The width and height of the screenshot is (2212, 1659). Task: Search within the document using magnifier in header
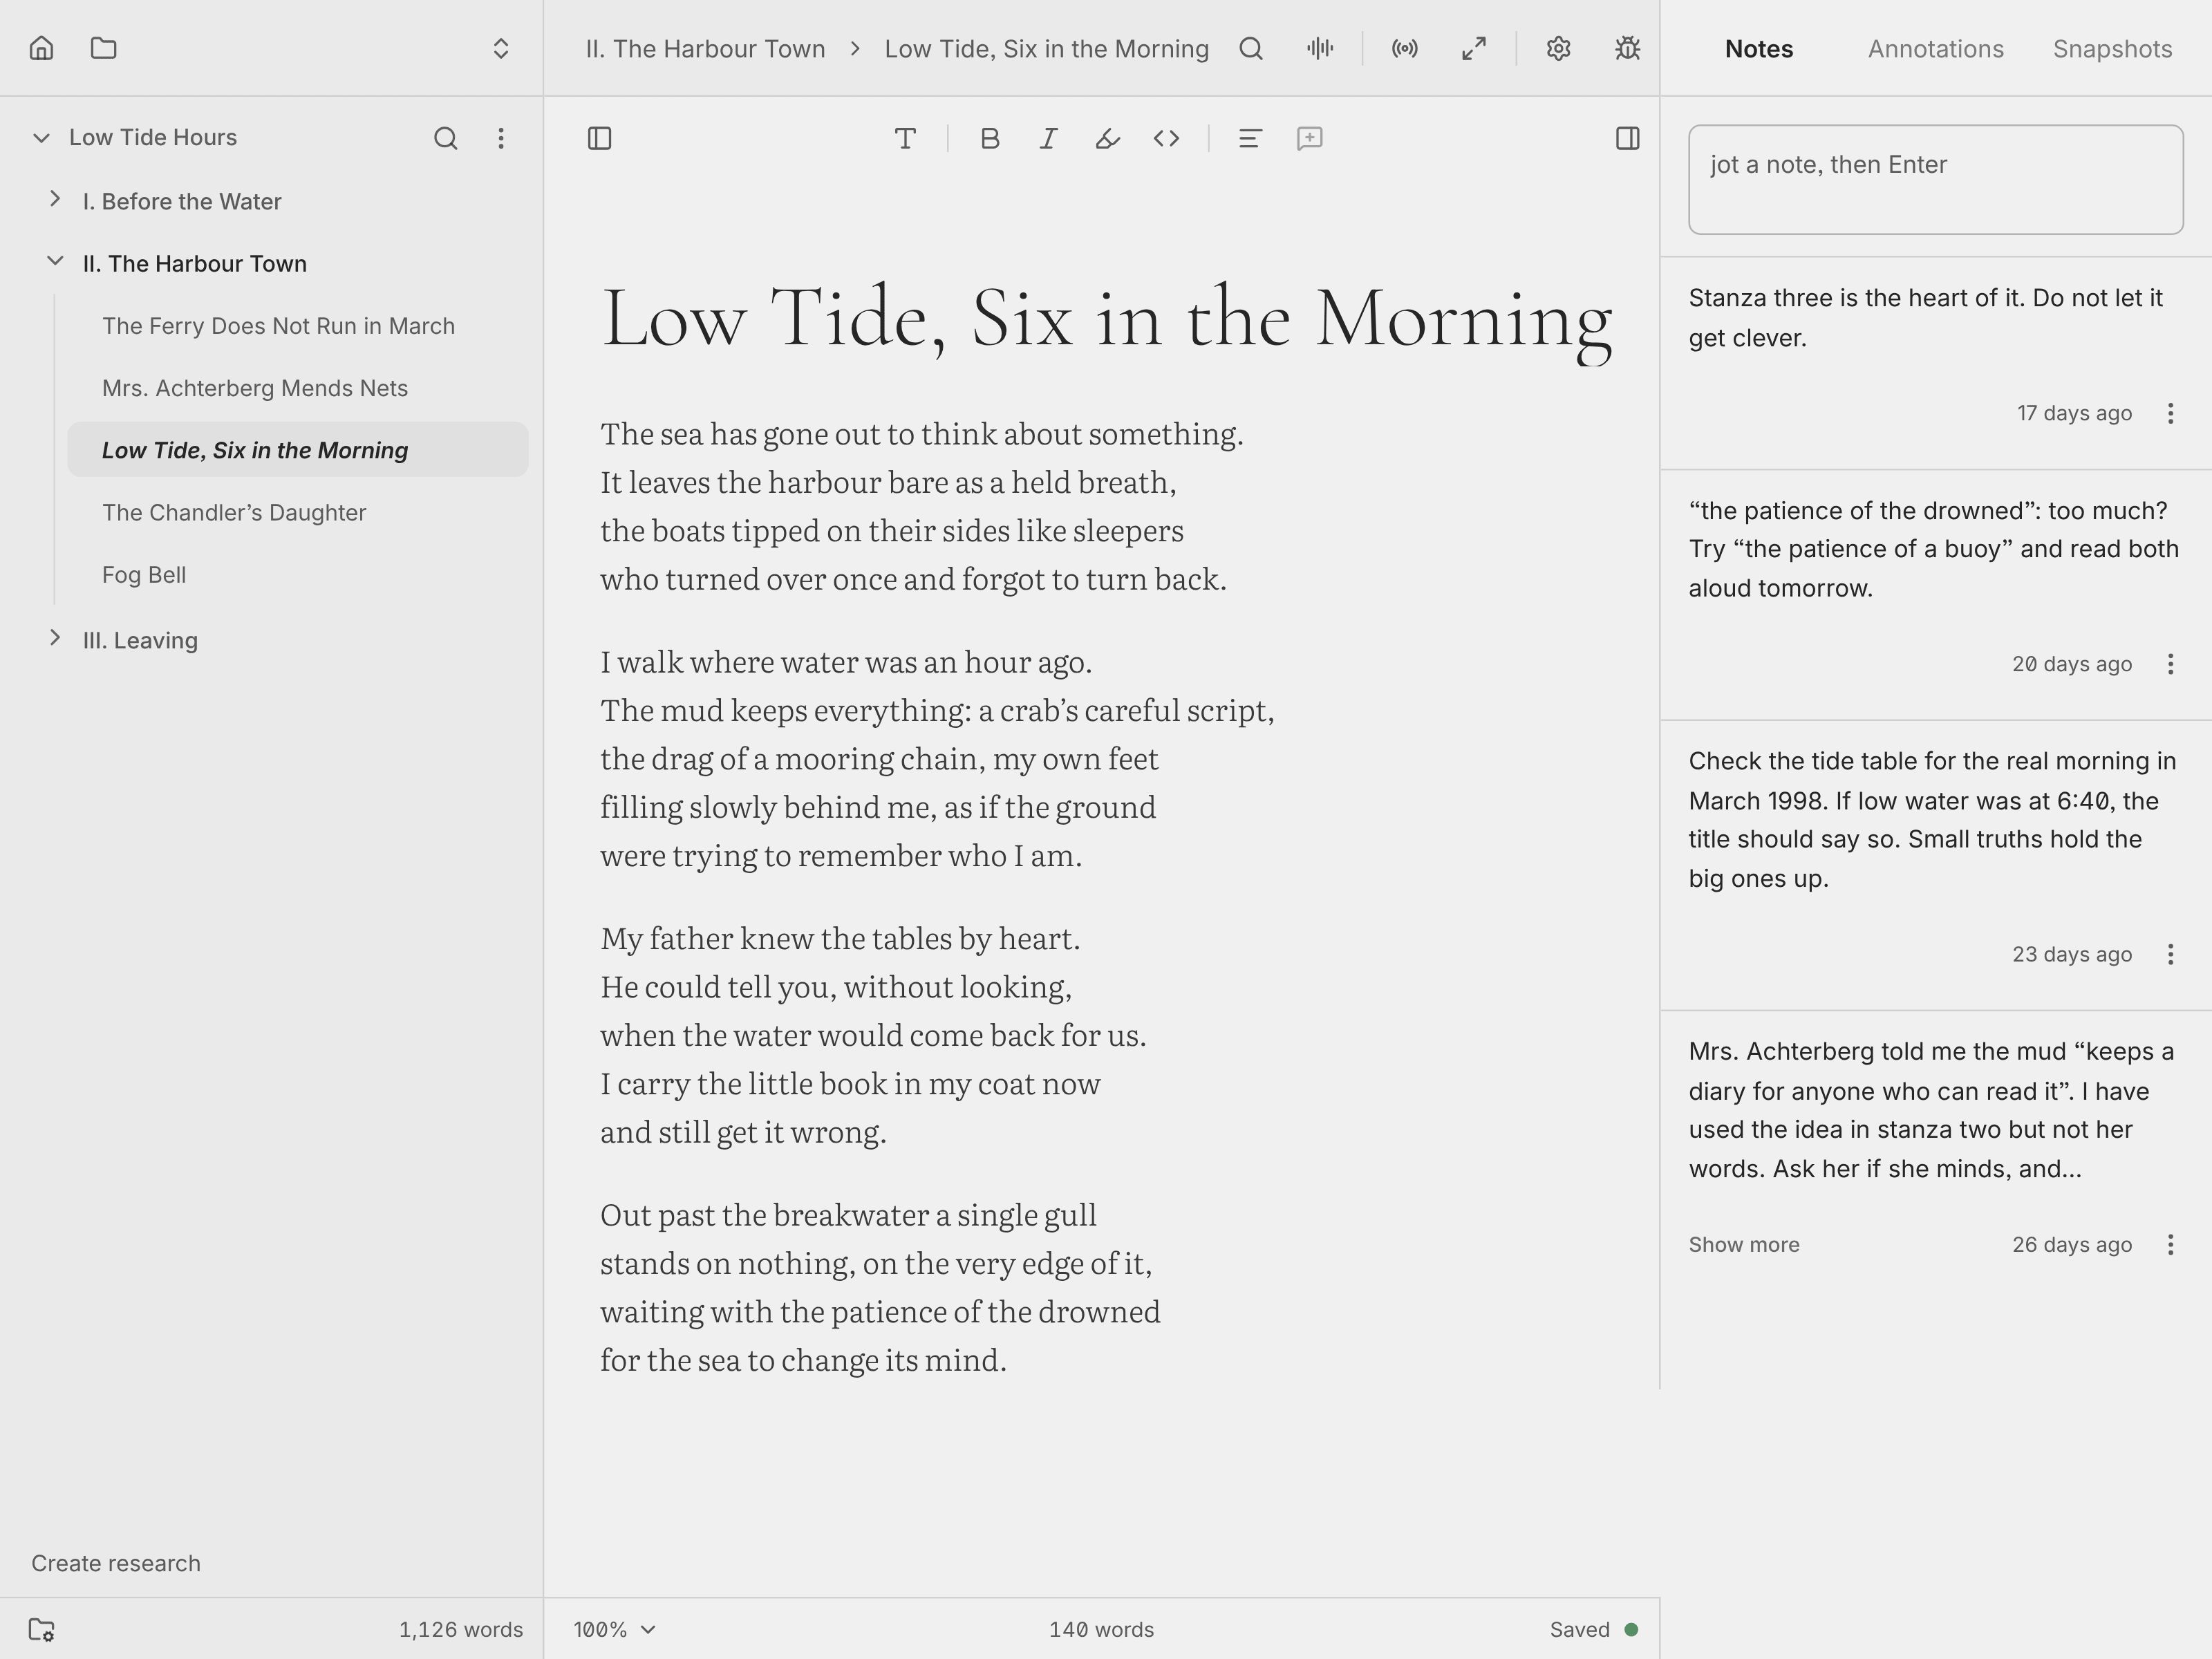point(1250,48)
